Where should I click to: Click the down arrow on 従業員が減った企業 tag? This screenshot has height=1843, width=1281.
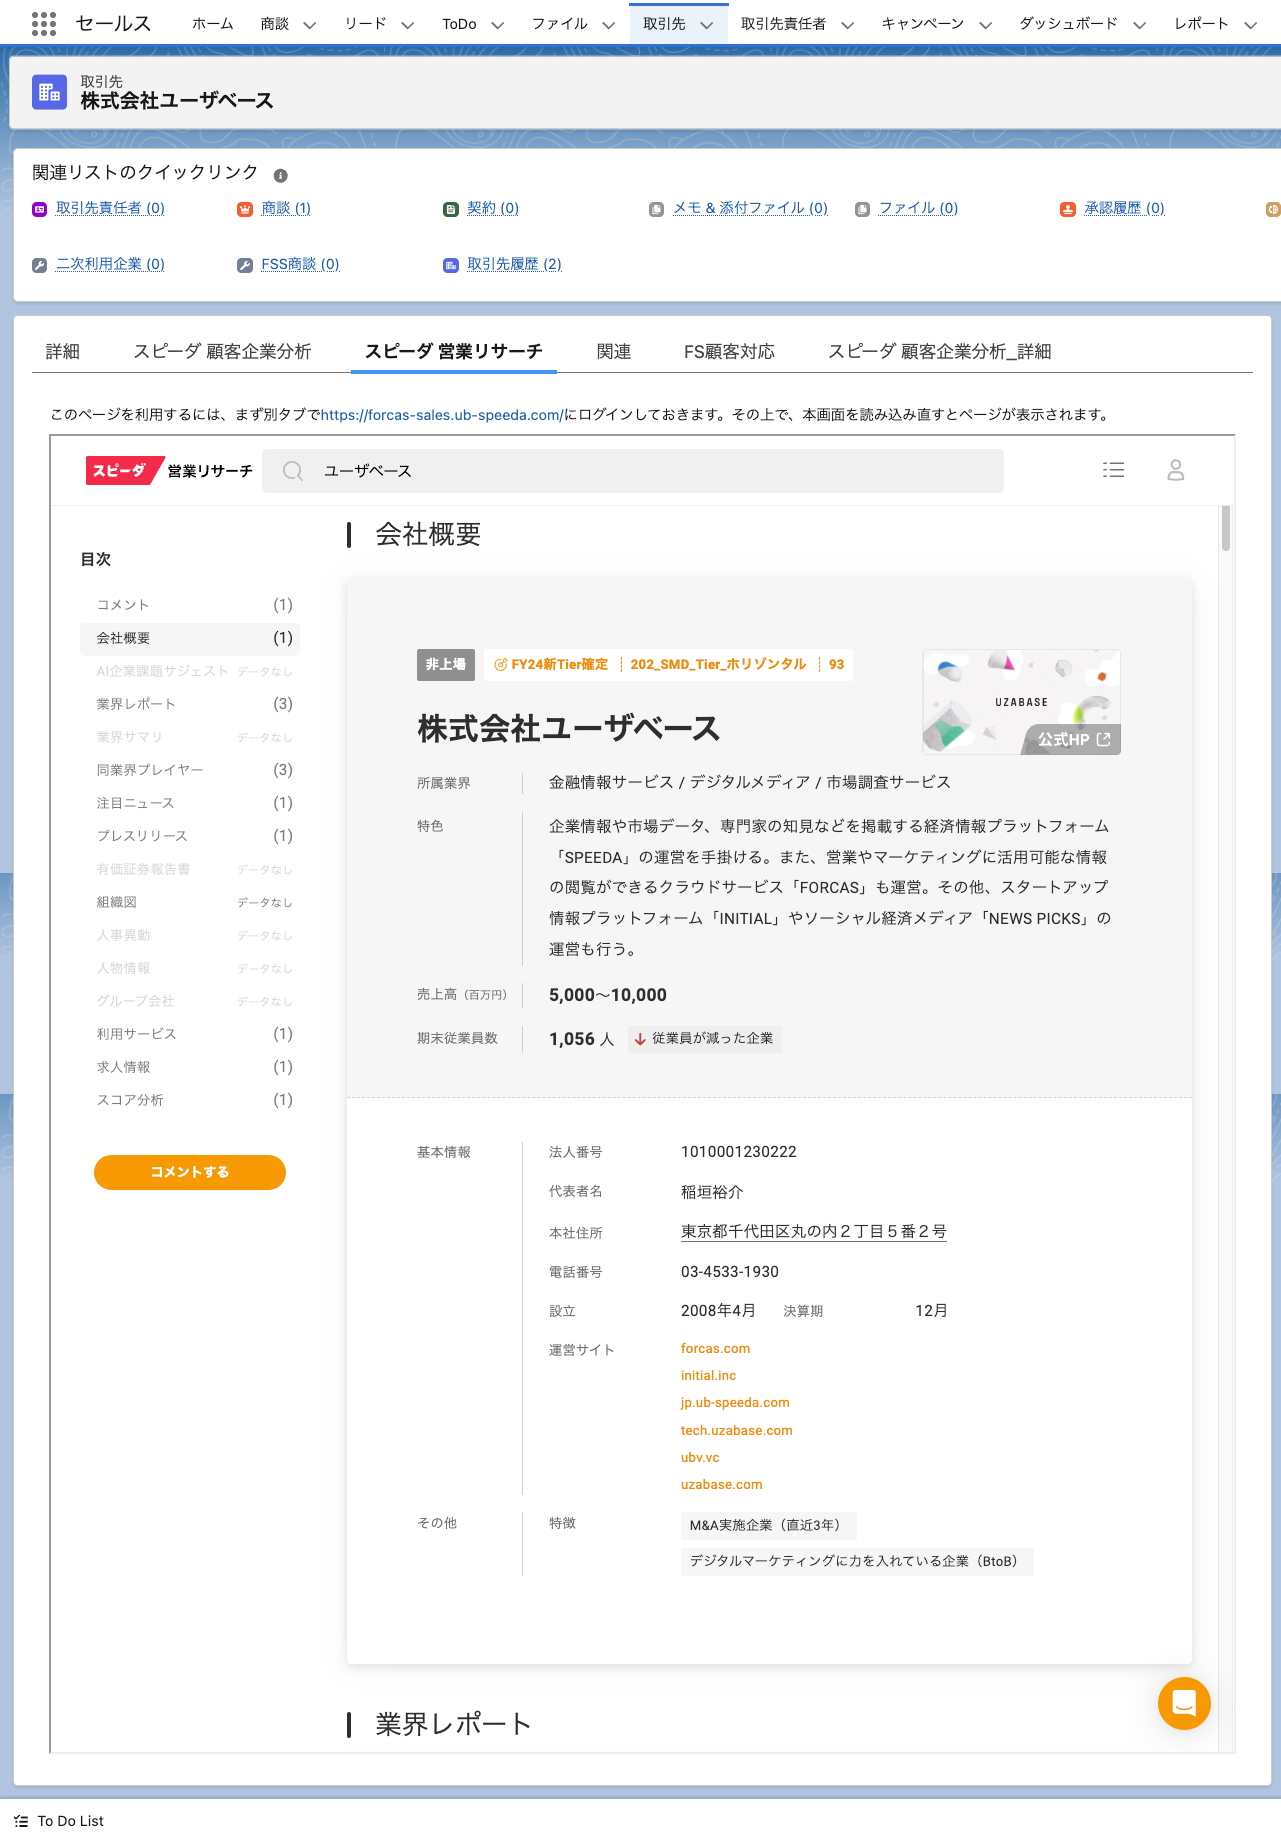click(x=640, y=1039)
